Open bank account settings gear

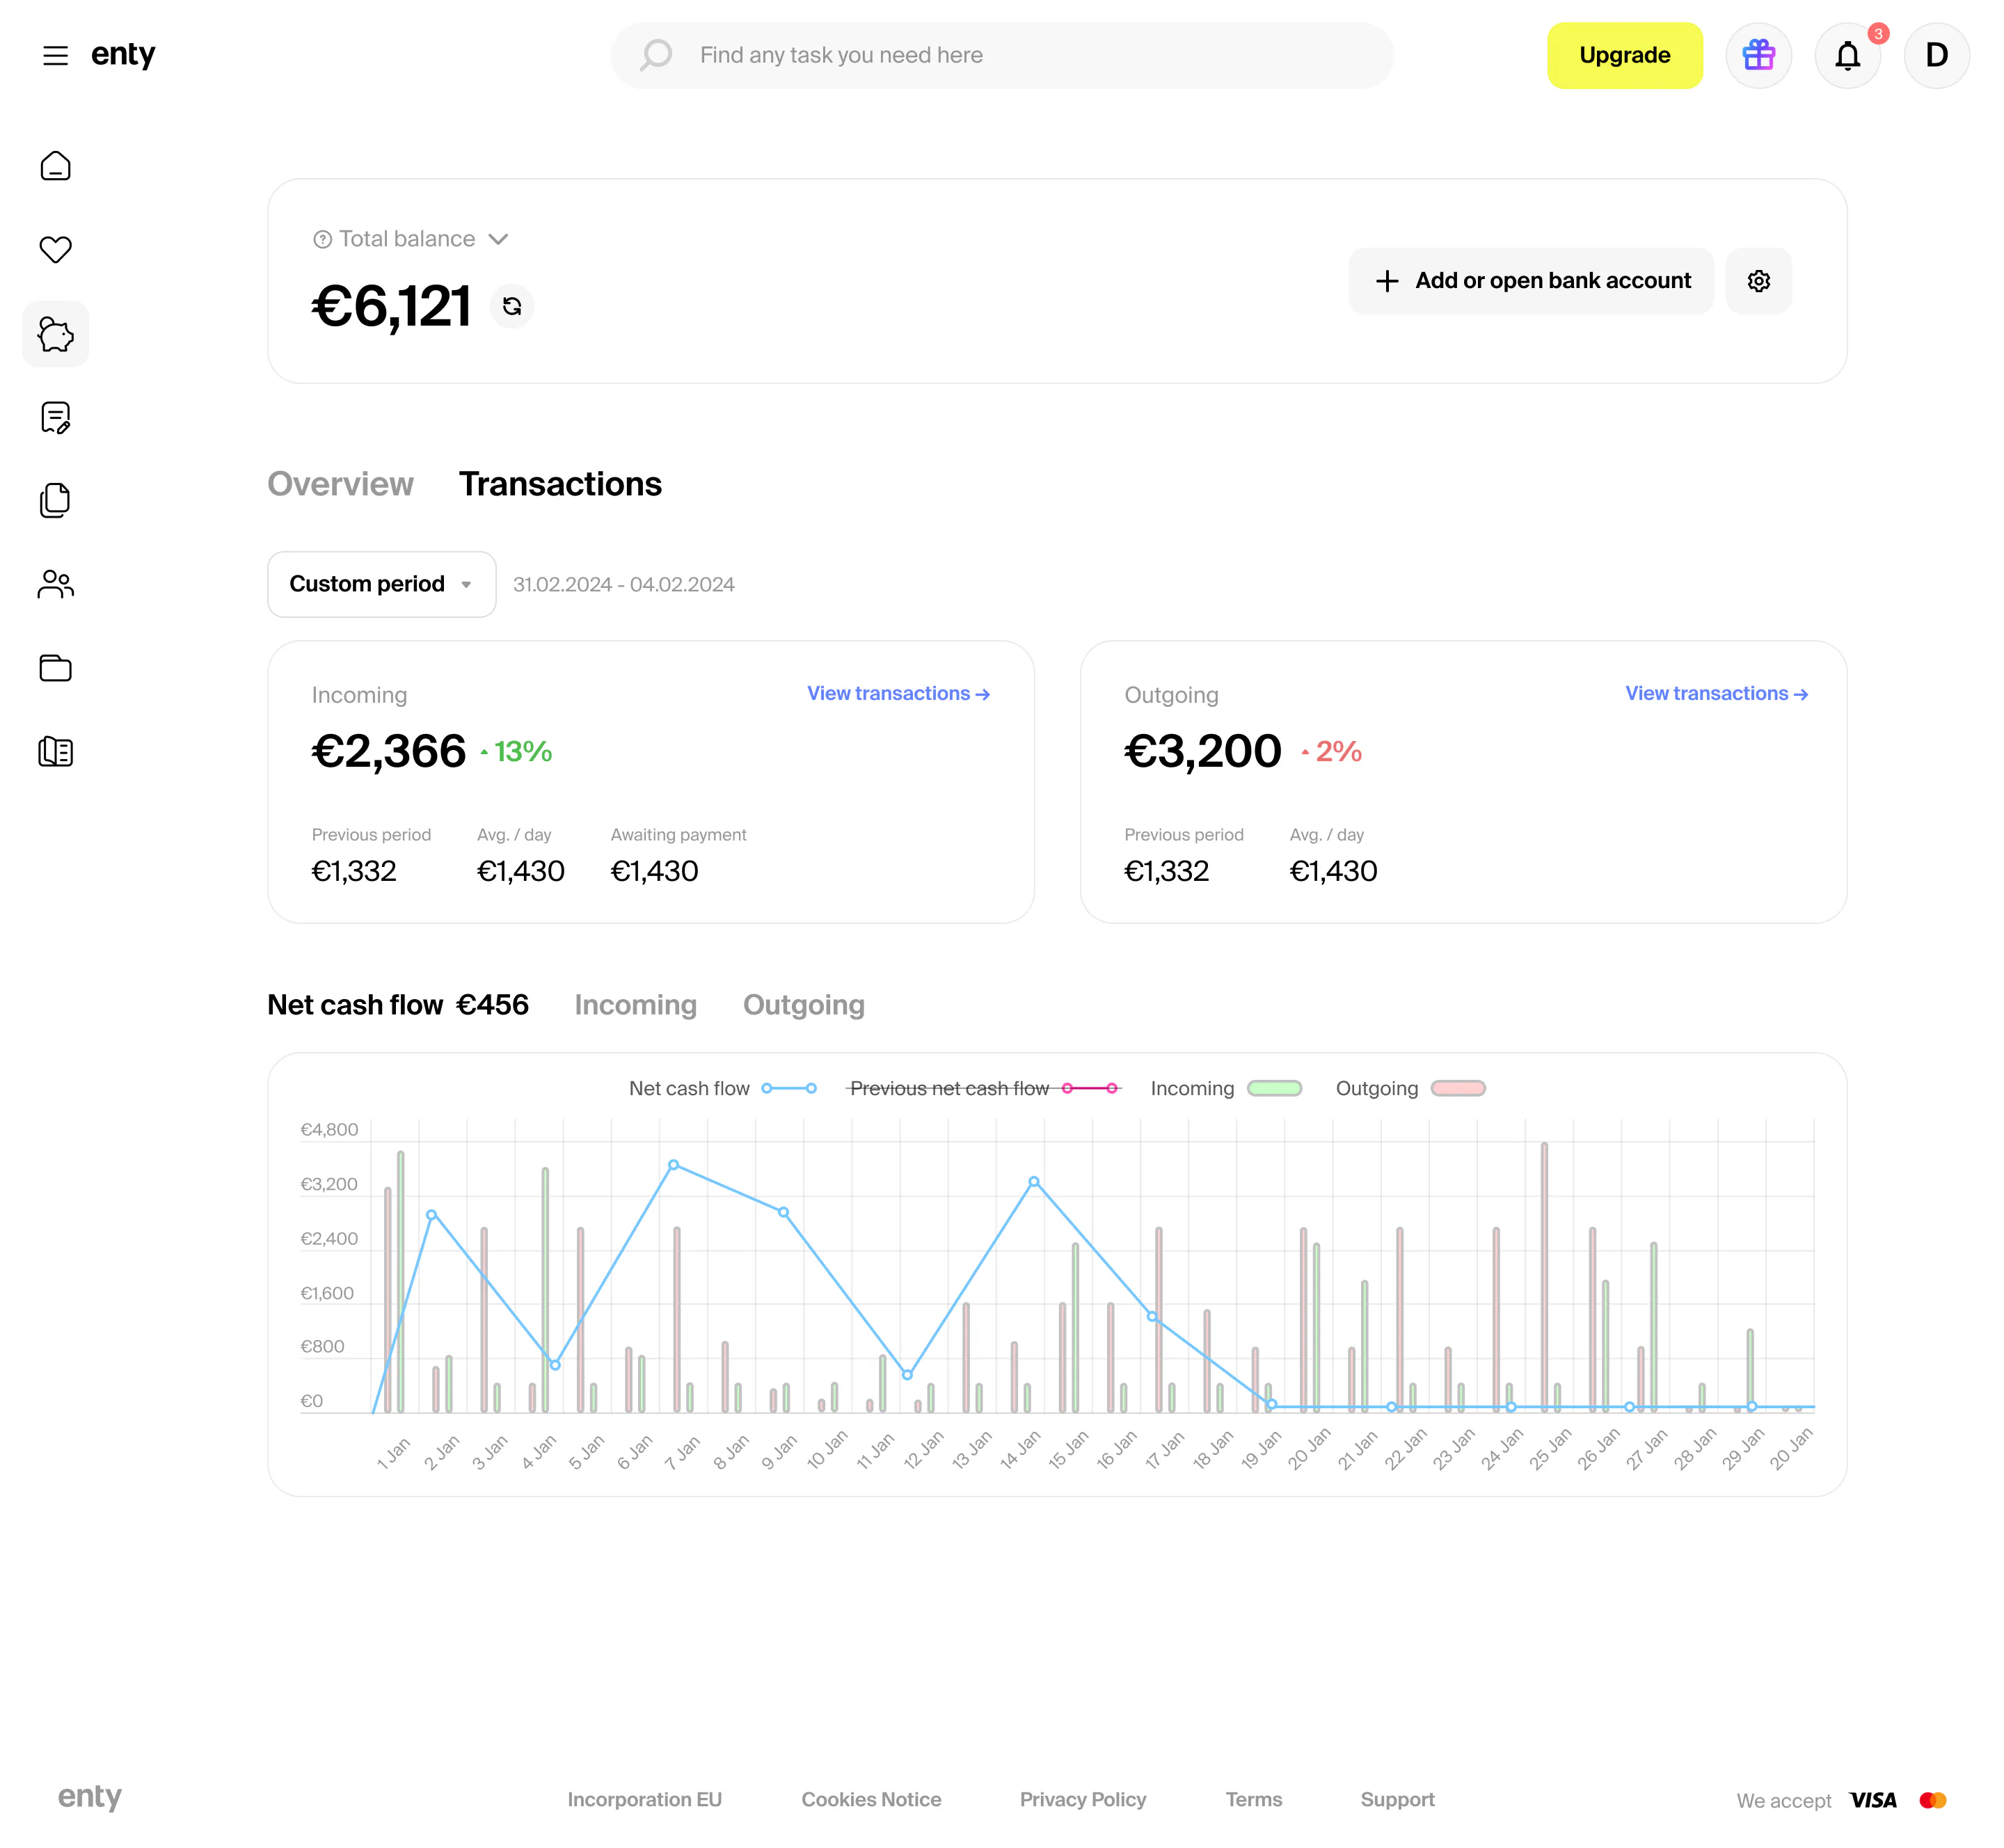click(1758, 281)
